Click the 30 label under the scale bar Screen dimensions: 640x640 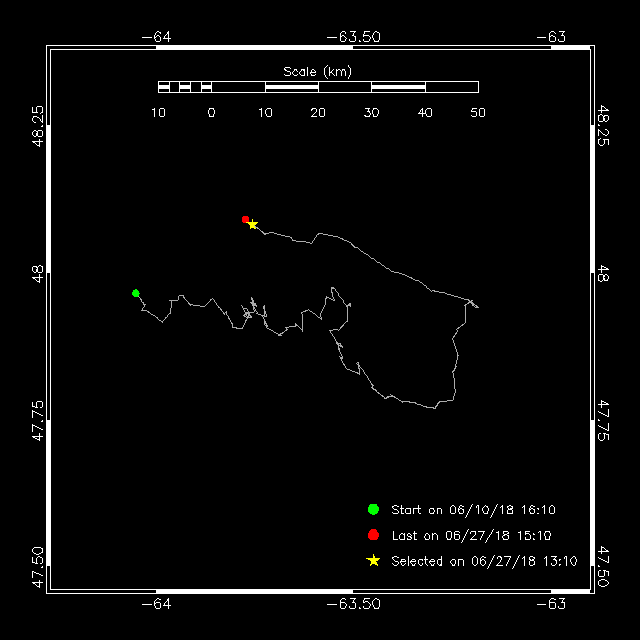371,113
